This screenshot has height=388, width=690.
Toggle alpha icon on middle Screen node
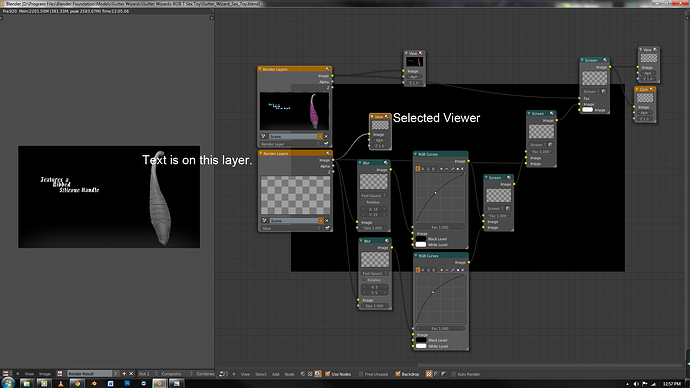(x=551, y=145)
